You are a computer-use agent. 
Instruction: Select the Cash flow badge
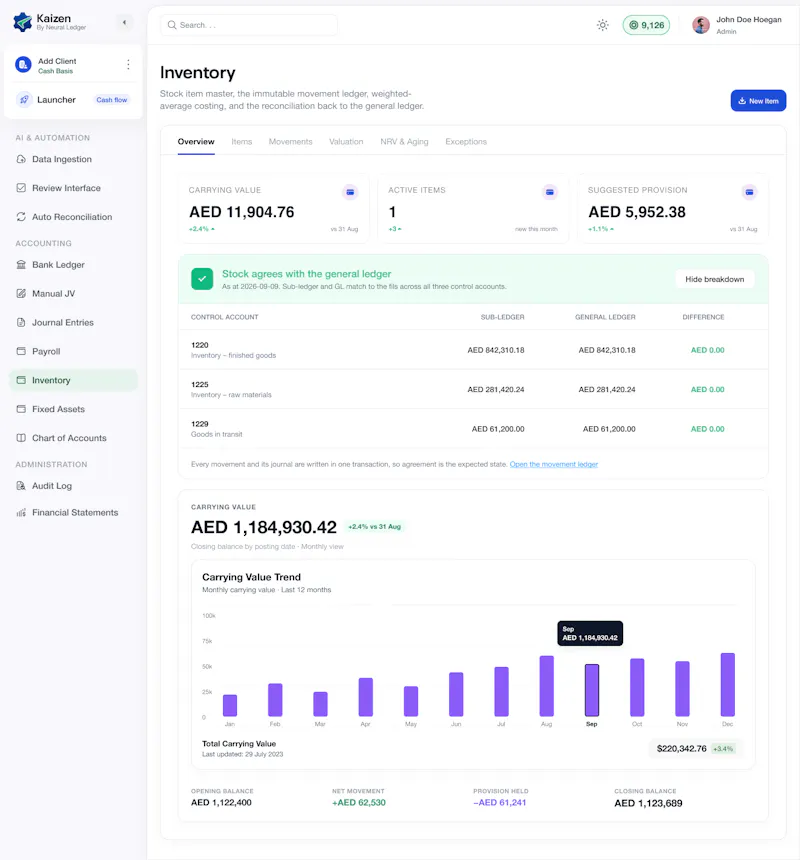coord(112,100)
